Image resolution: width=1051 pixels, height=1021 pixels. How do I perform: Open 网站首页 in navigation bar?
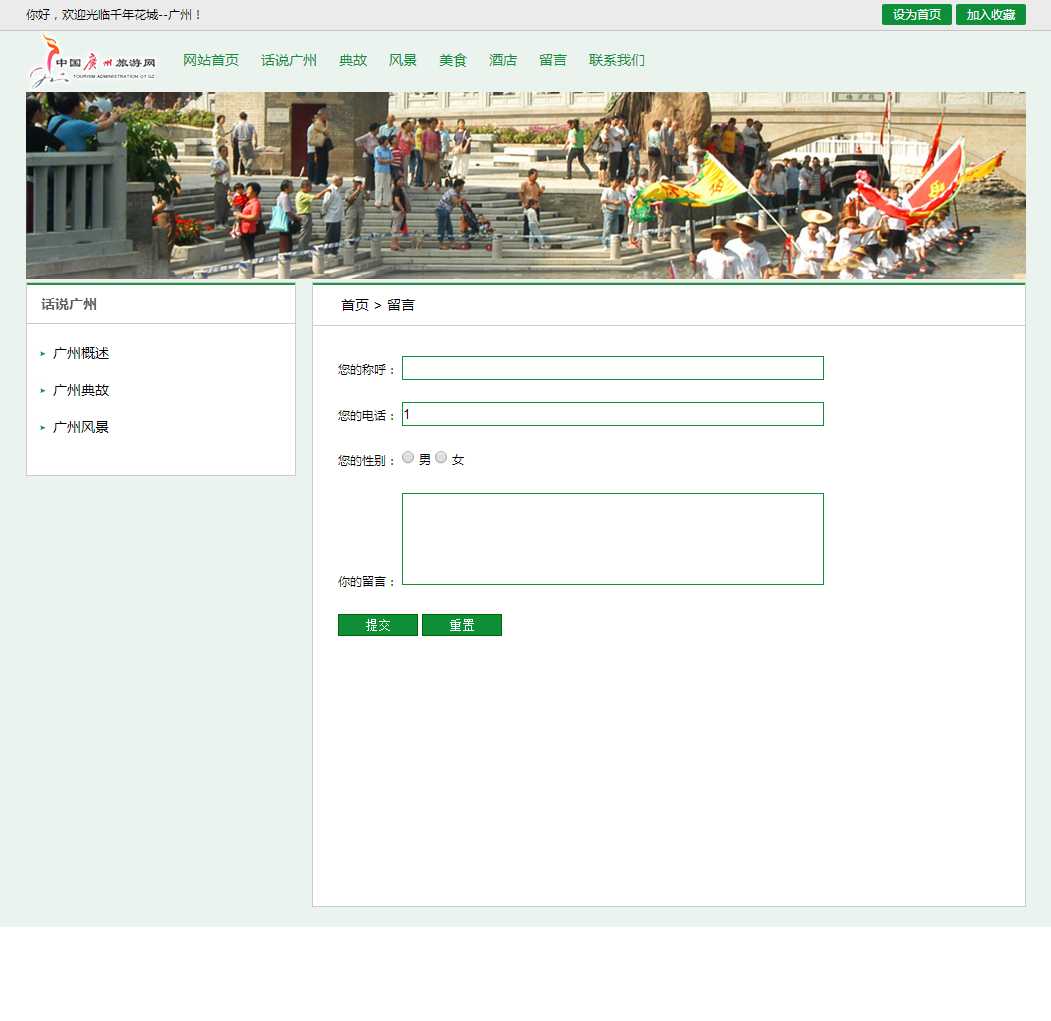click(211, 60)
